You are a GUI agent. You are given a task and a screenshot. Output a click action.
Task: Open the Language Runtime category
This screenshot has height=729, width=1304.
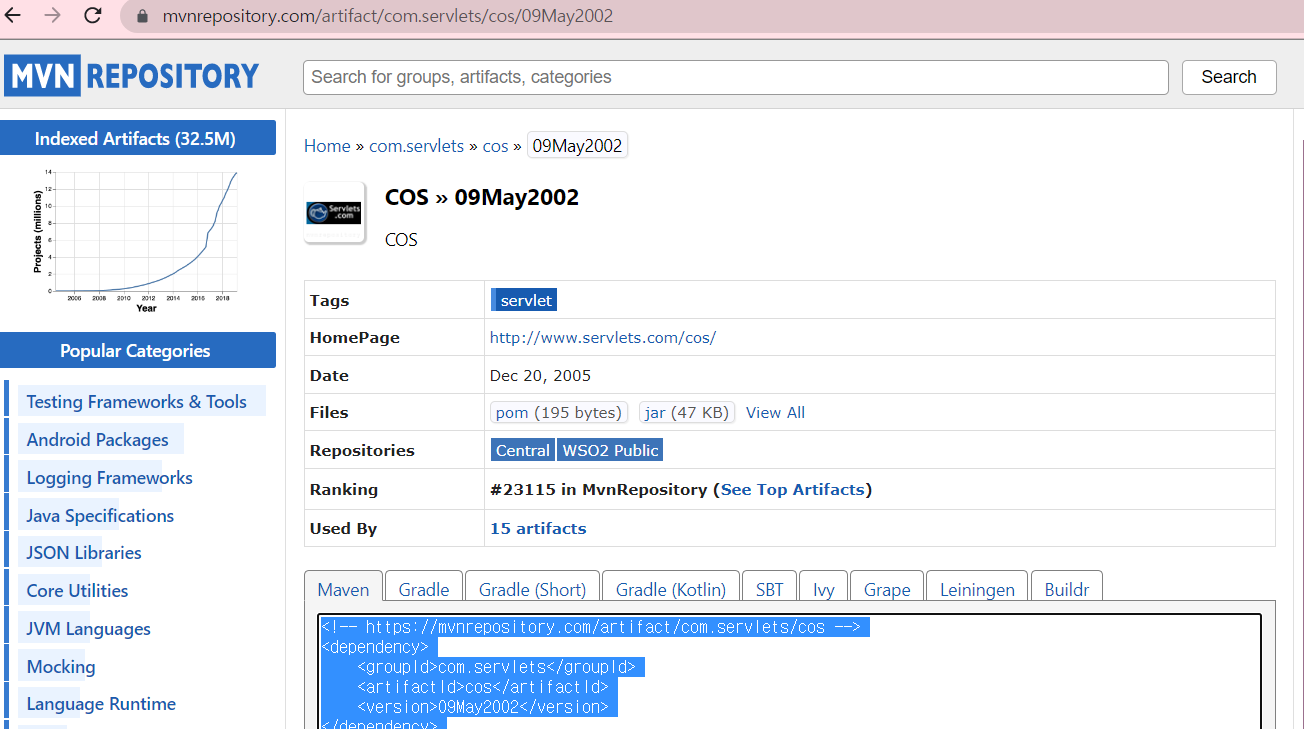tap(101, 704)
